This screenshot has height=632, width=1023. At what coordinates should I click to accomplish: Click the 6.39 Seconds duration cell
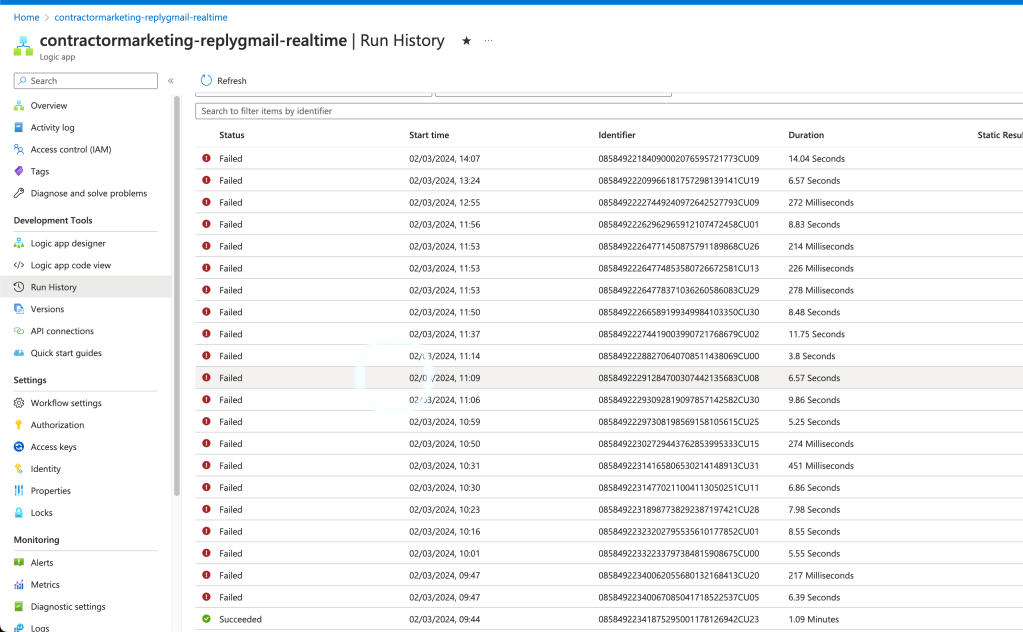click(x=814, y=597)
